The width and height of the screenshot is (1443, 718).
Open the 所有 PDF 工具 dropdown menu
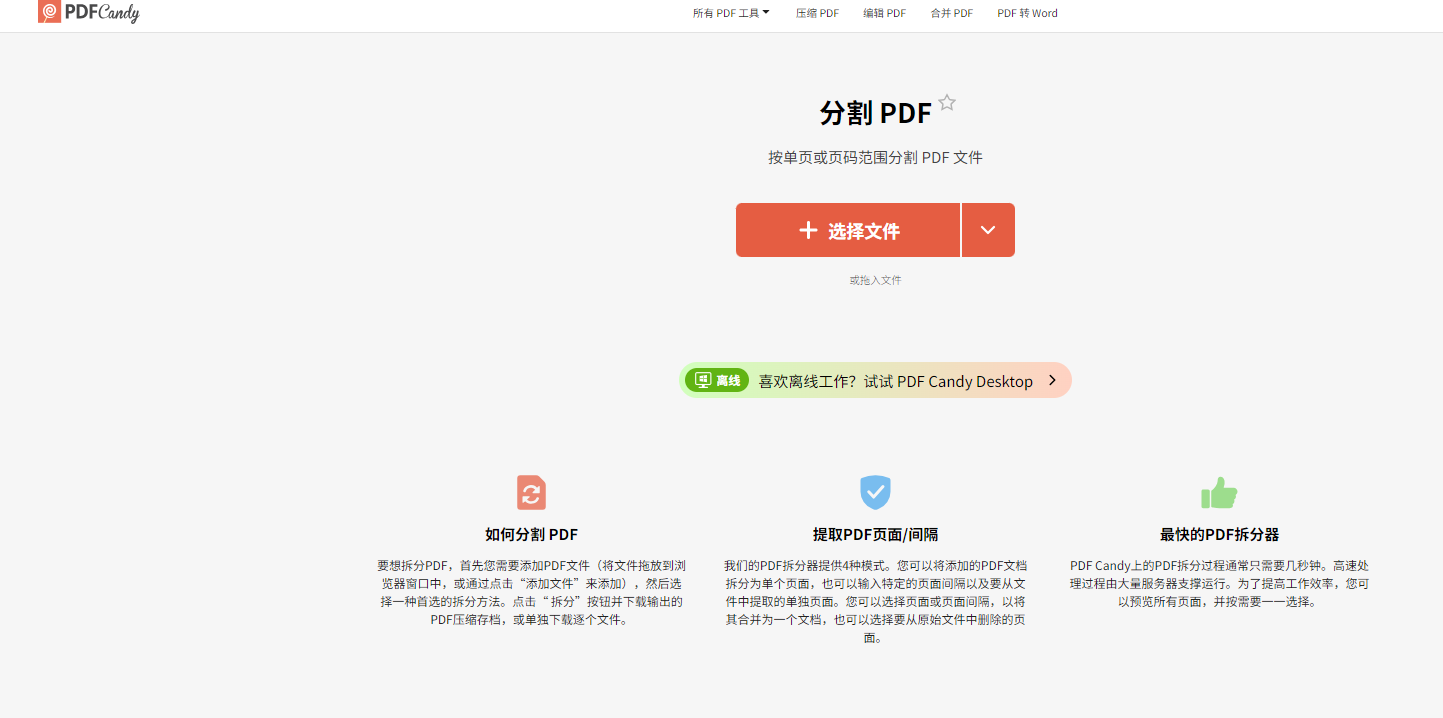(x=731, y=13)
